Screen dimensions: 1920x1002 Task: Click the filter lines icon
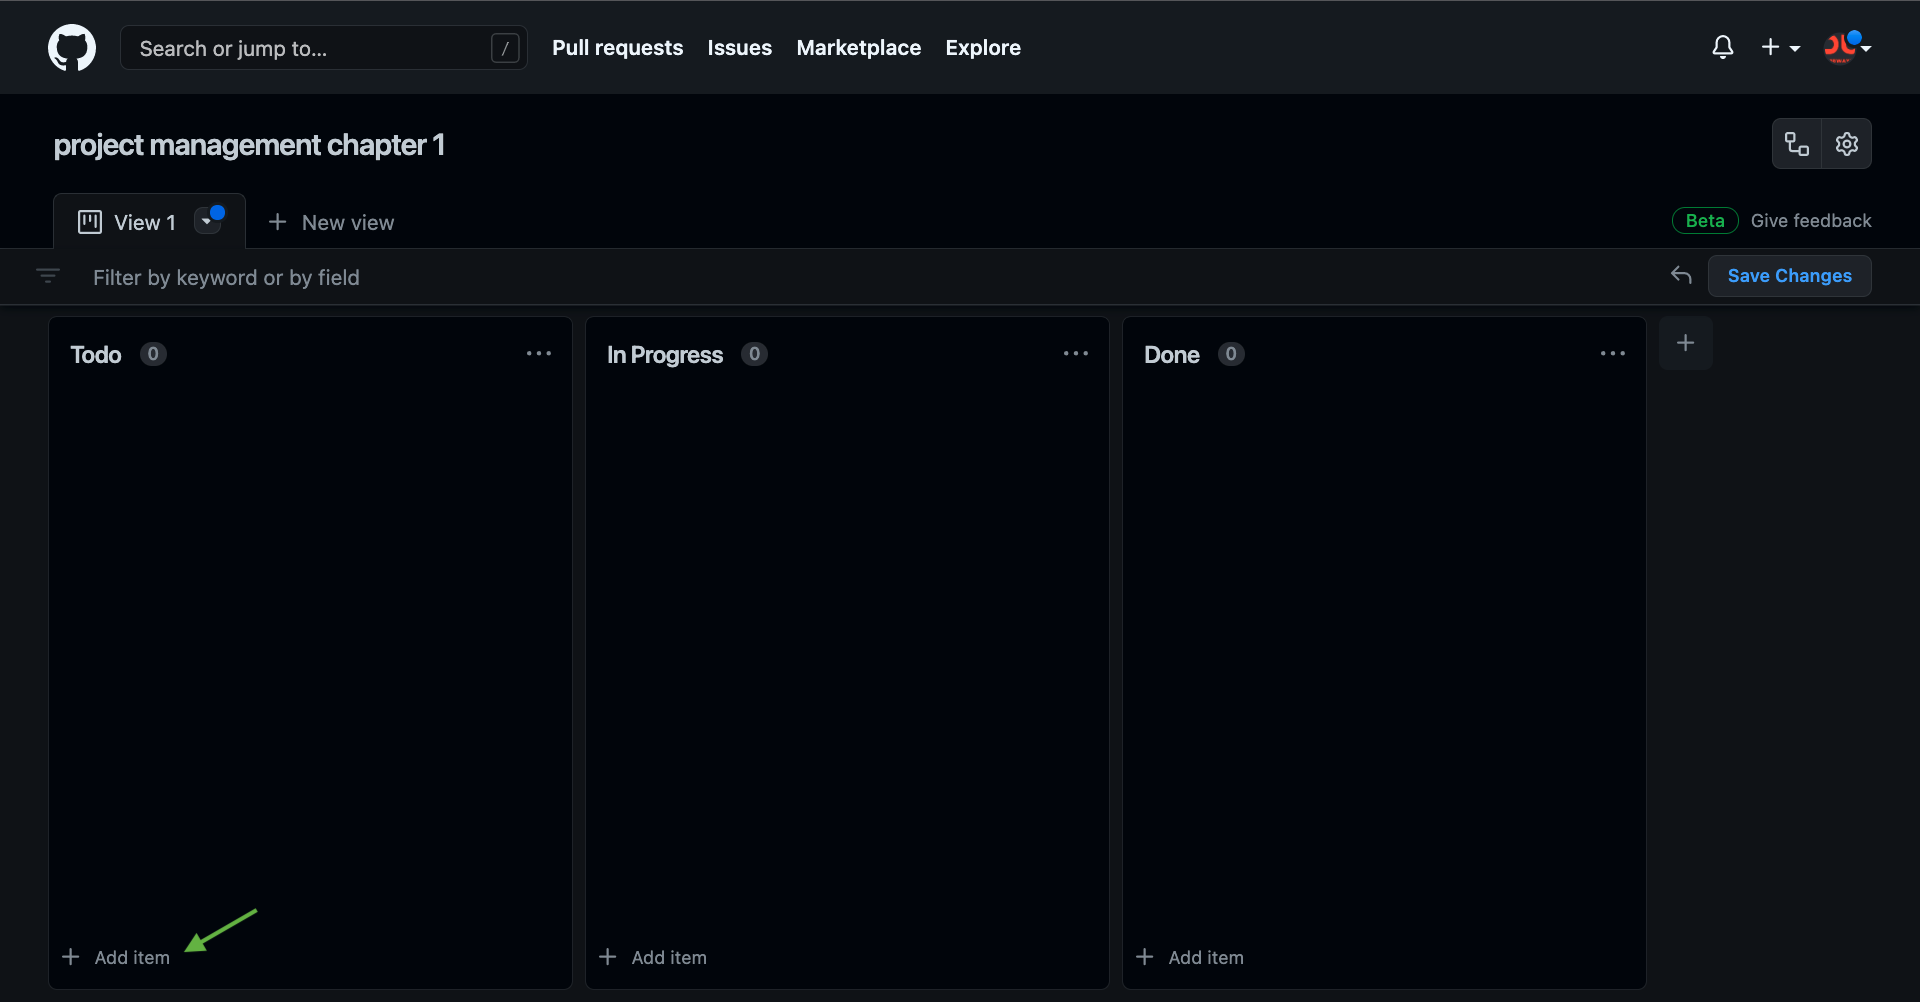coord(48,276)
